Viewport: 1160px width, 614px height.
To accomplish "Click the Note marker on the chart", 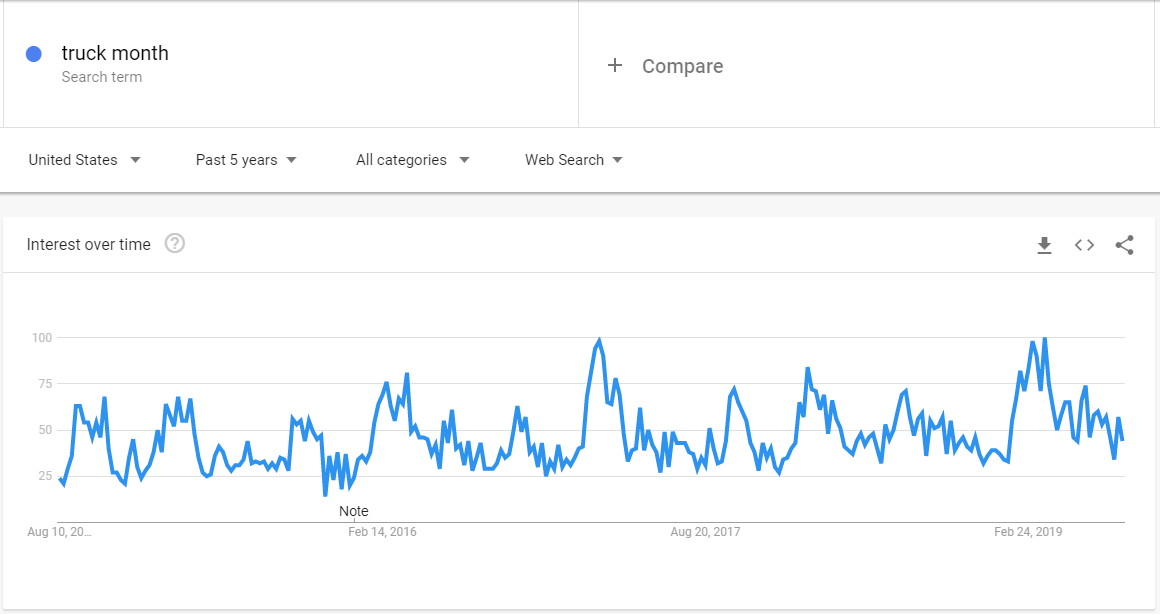I will [x=353, y=511].
